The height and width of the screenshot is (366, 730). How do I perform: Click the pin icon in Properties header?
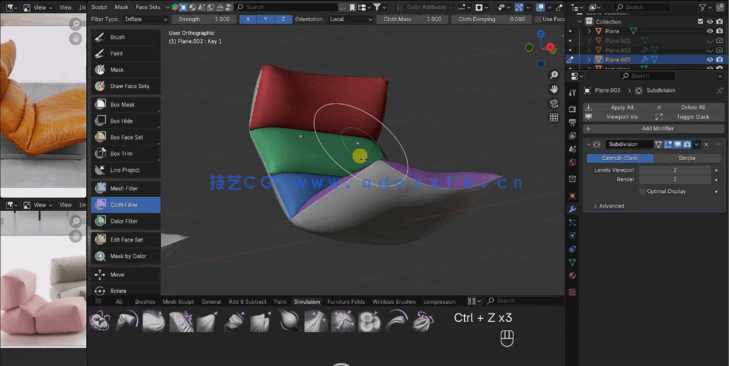(720, 90)
